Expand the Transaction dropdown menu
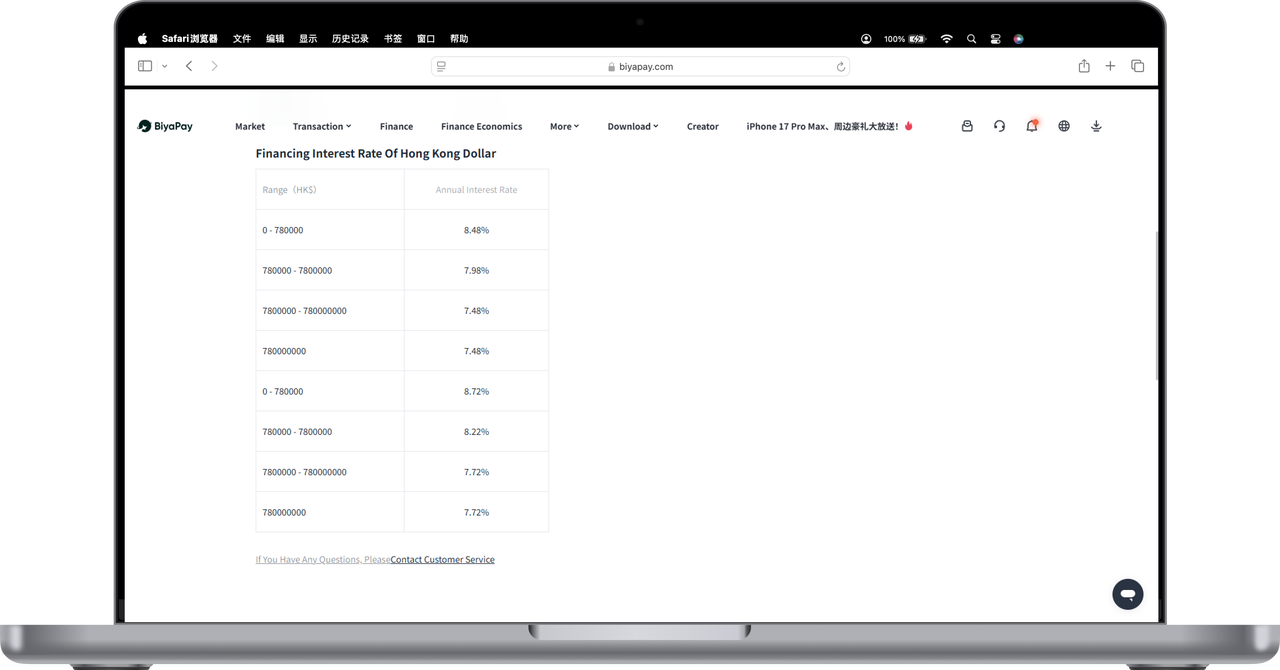The width and height of the screenshot is (1280, 670). tap(322, 127)
